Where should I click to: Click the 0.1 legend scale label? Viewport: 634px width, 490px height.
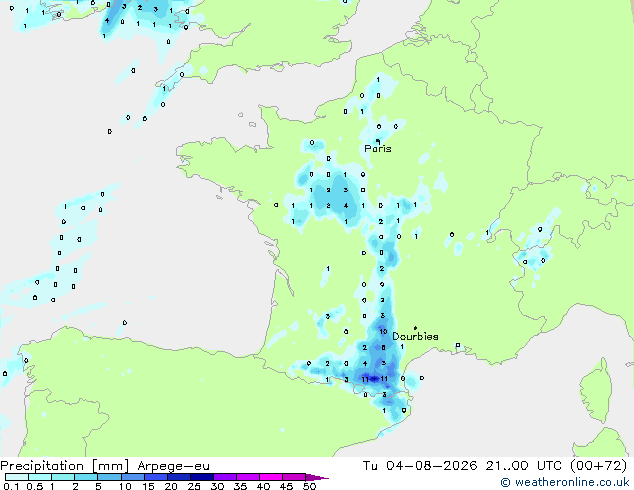click(x=11, y=486)
